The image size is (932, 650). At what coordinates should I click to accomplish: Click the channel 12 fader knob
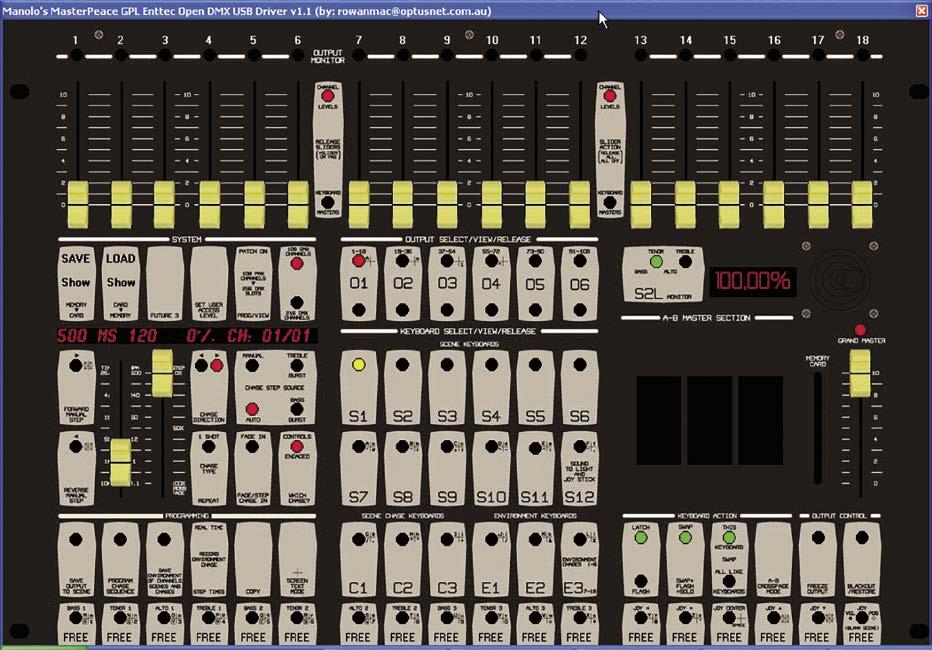click(580, 205)
